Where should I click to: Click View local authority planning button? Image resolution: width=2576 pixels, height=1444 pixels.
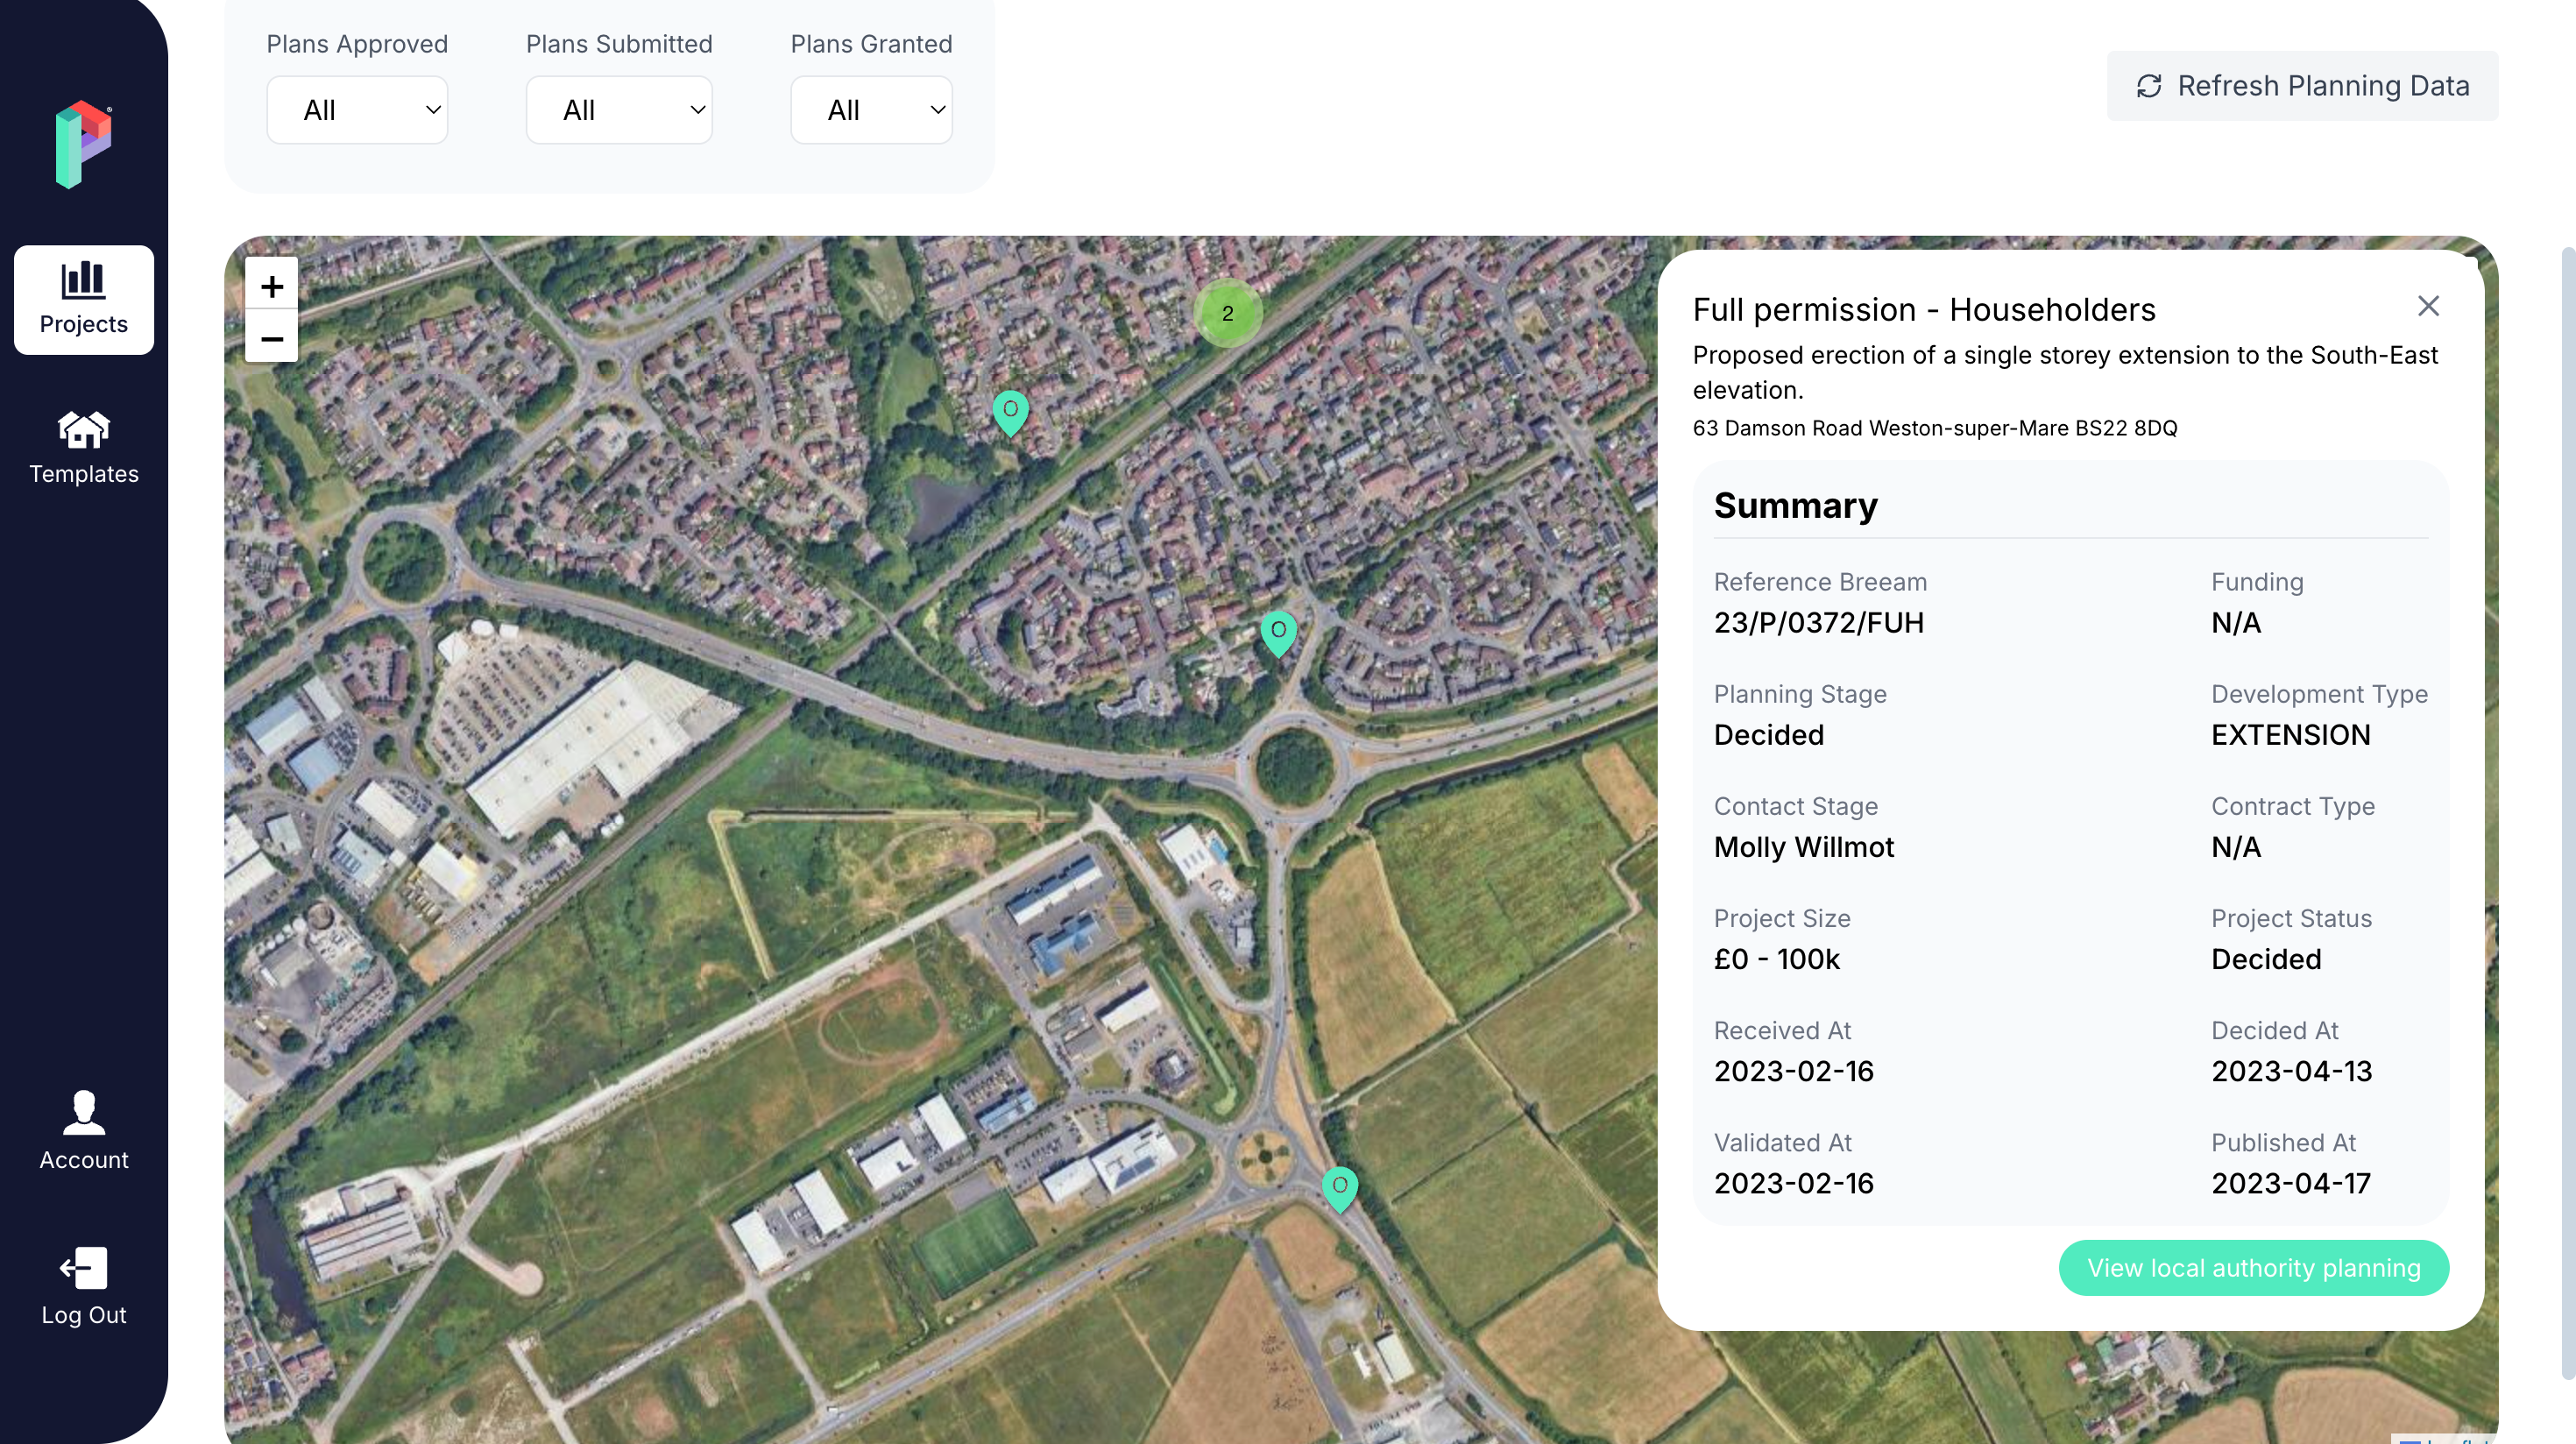pyautogui.click(x=2253, y=1268)
